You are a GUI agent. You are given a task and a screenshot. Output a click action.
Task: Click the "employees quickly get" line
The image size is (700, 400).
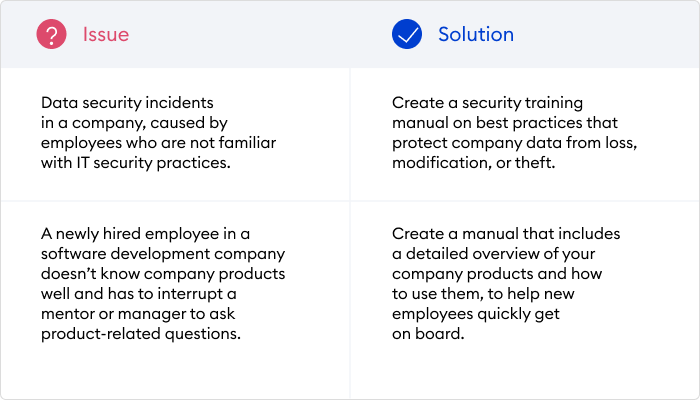(x=471, y=314)
